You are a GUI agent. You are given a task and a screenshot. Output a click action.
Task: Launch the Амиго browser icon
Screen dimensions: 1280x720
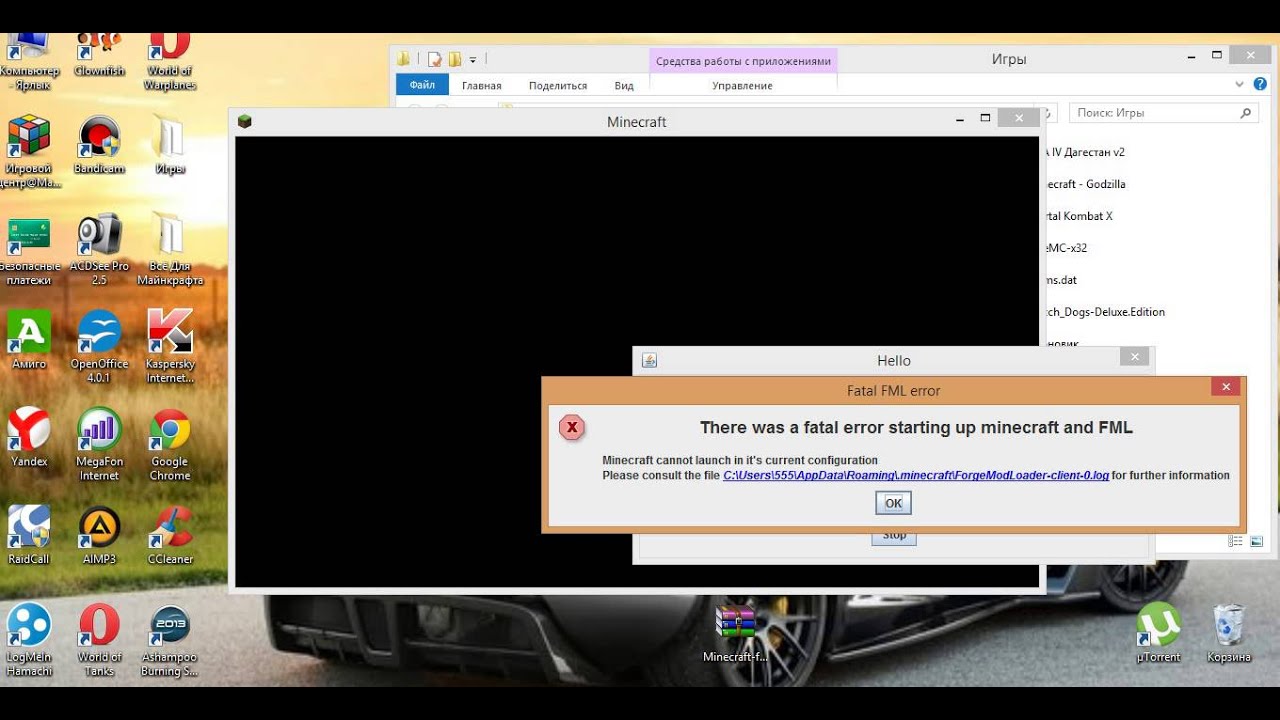(x=29, y=340)
